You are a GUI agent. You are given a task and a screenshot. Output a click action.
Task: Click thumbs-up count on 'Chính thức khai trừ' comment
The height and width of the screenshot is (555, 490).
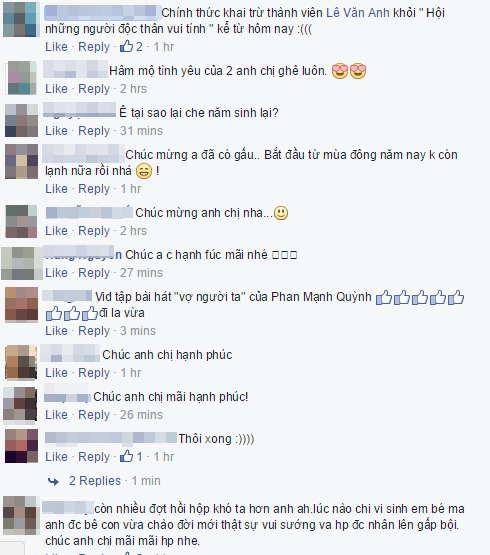click(131, 46)
